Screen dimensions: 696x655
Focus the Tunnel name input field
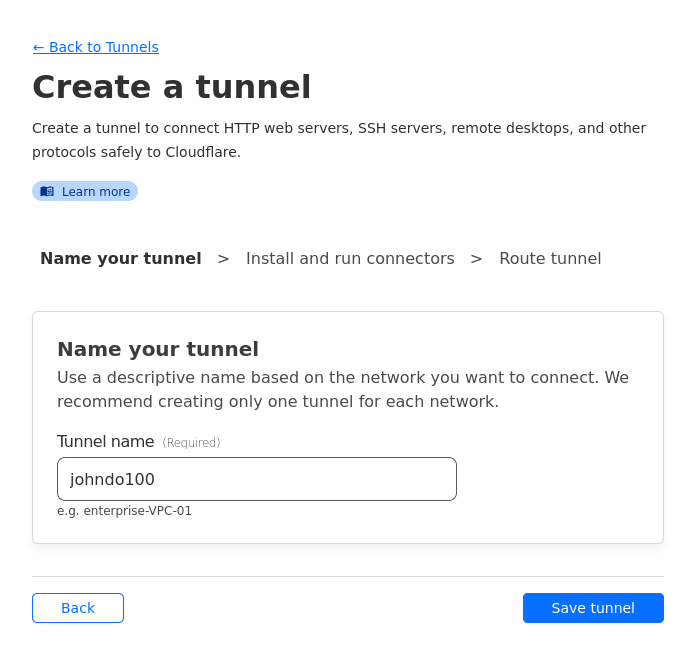pos(257,479)
